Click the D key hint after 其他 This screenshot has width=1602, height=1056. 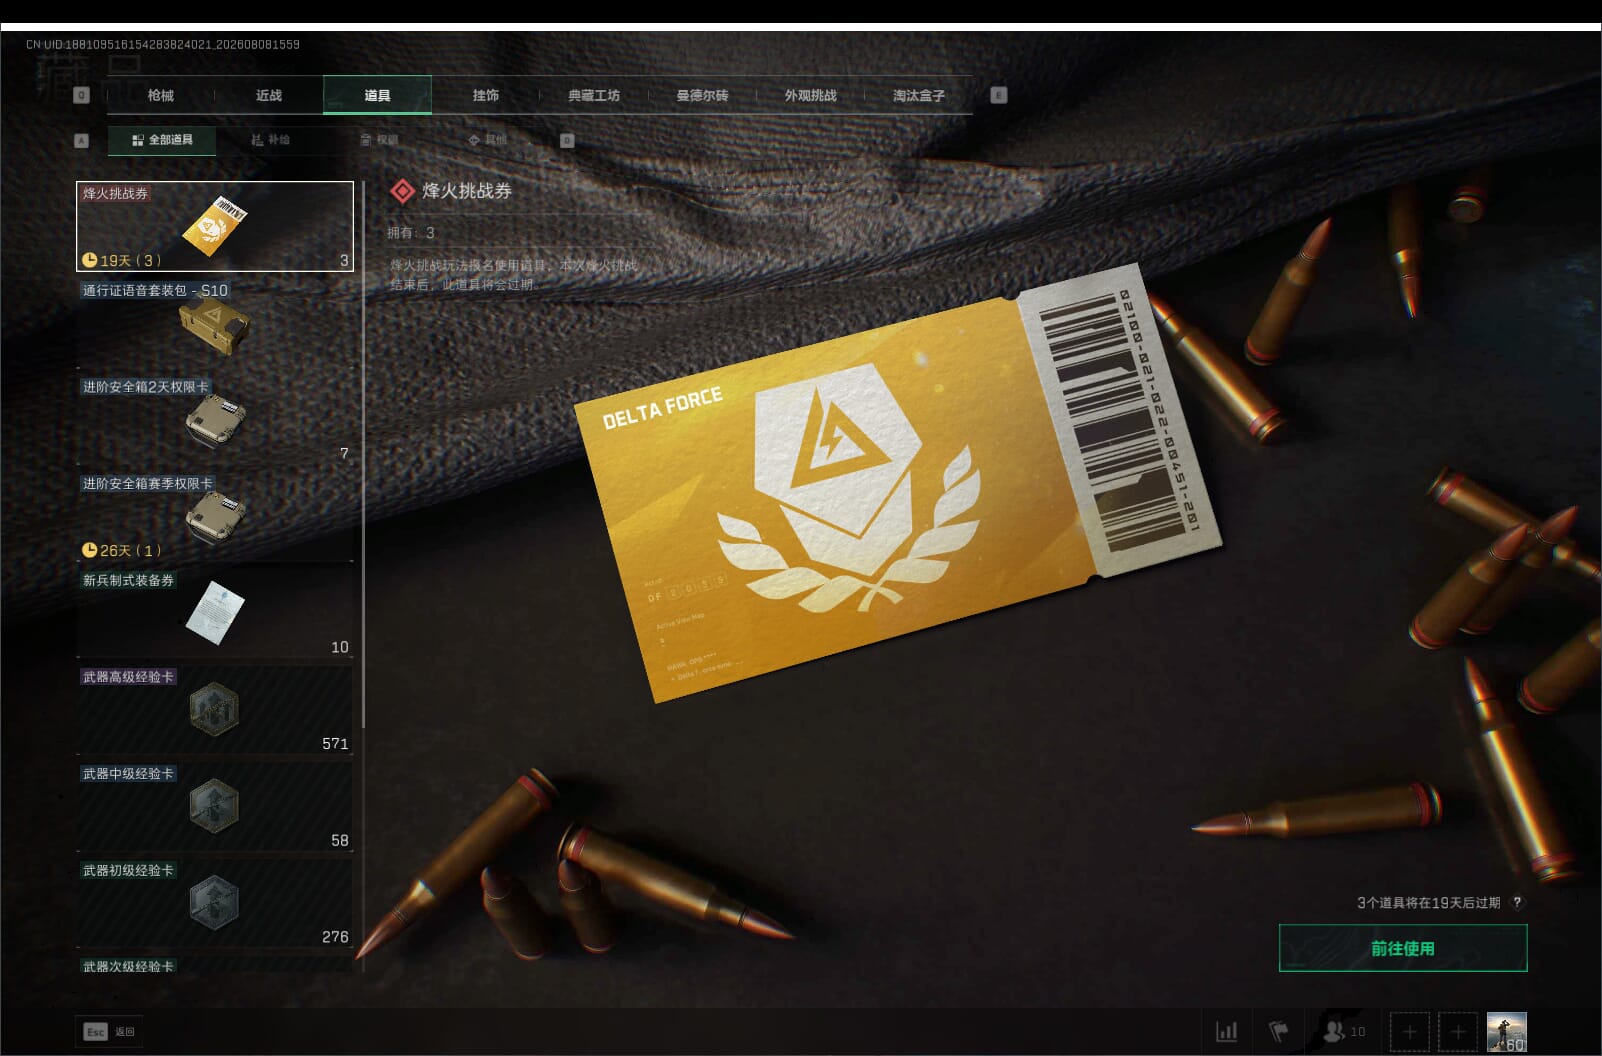click(x=567, y=141)
